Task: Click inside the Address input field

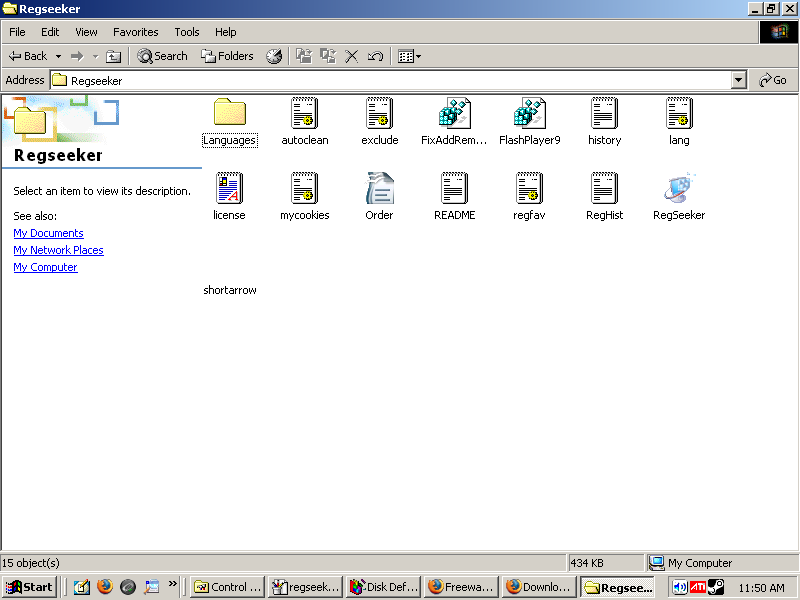Action: pyautogui.click(x=400, y=80)
